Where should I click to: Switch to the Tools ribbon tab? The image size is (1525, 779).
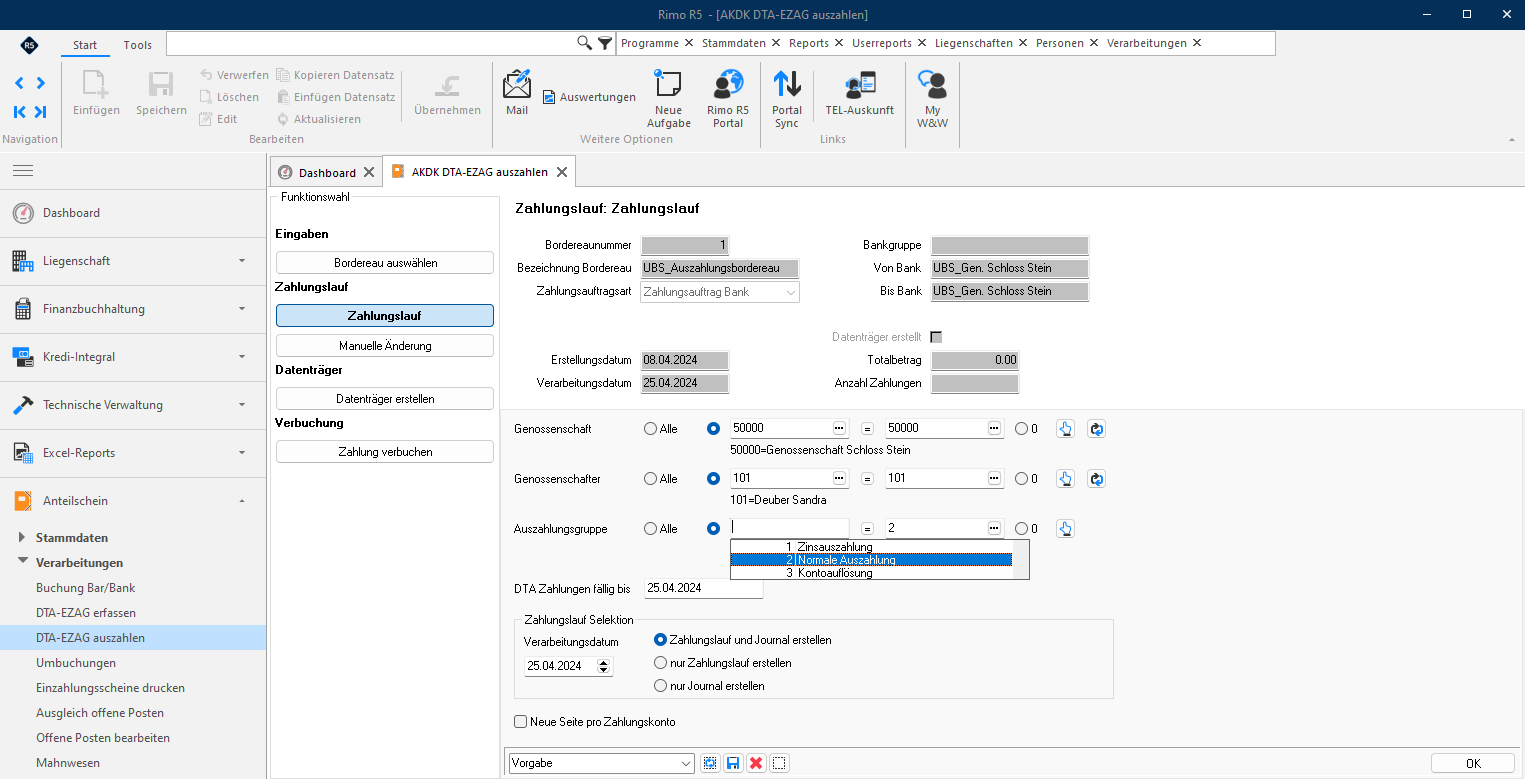click(x=138, y=45)
